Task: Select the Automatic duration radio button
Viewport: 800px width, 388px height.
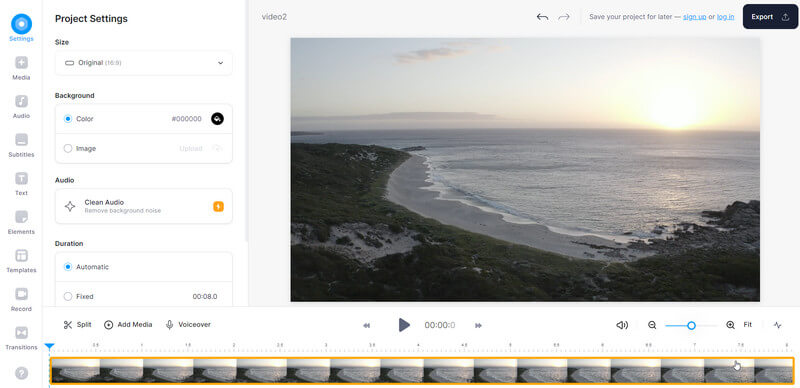Action: click(x=68, y=267)
